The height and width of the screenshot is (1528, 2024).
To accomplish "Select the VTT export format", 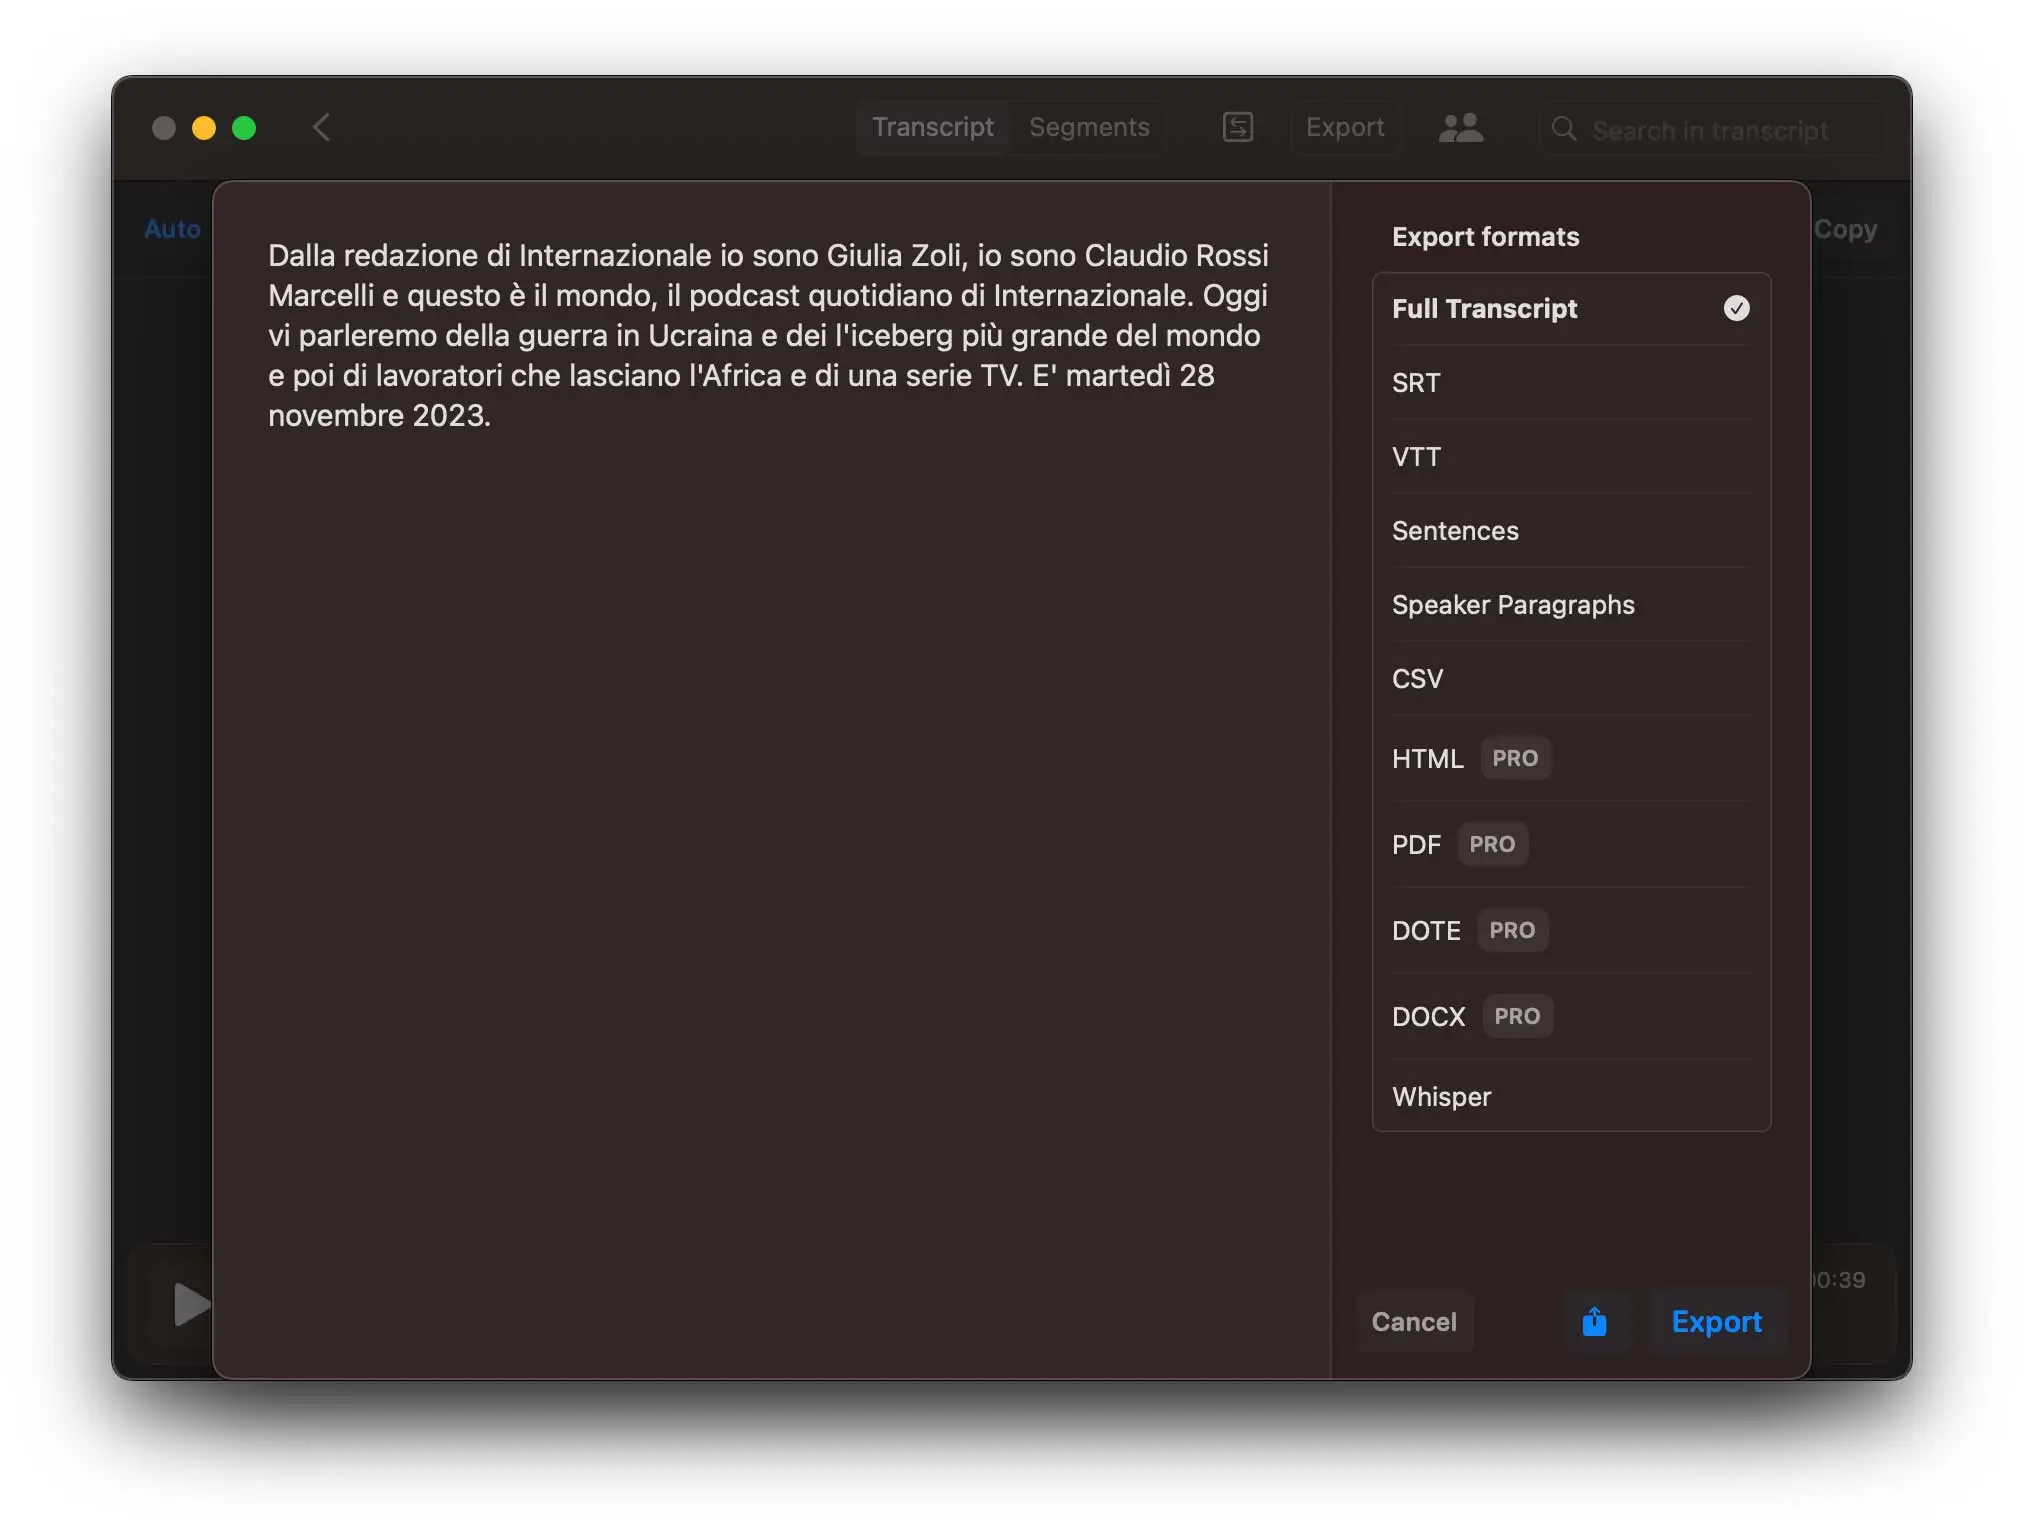I will point(1416,456).
